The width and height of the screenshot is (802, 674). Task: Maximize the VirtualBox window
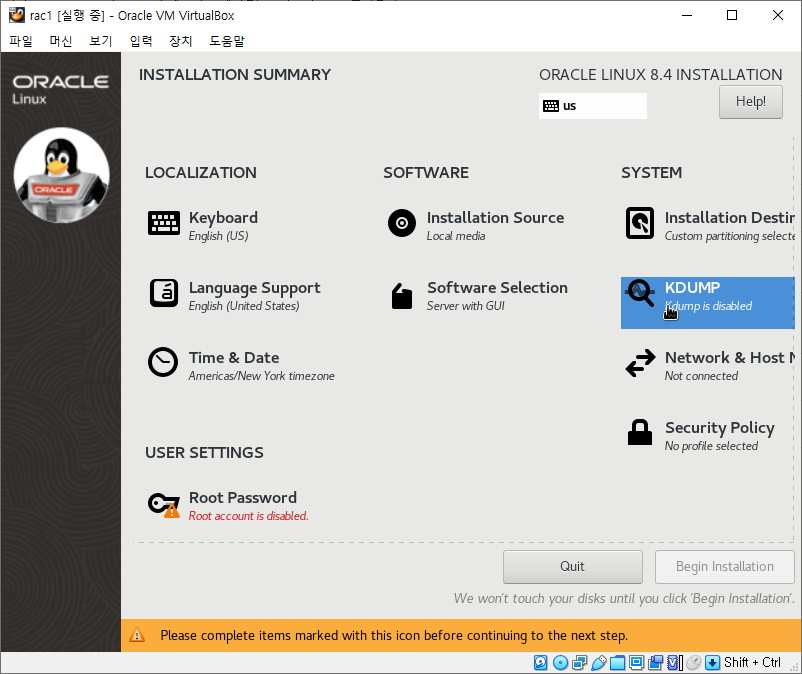pos(732,15)
